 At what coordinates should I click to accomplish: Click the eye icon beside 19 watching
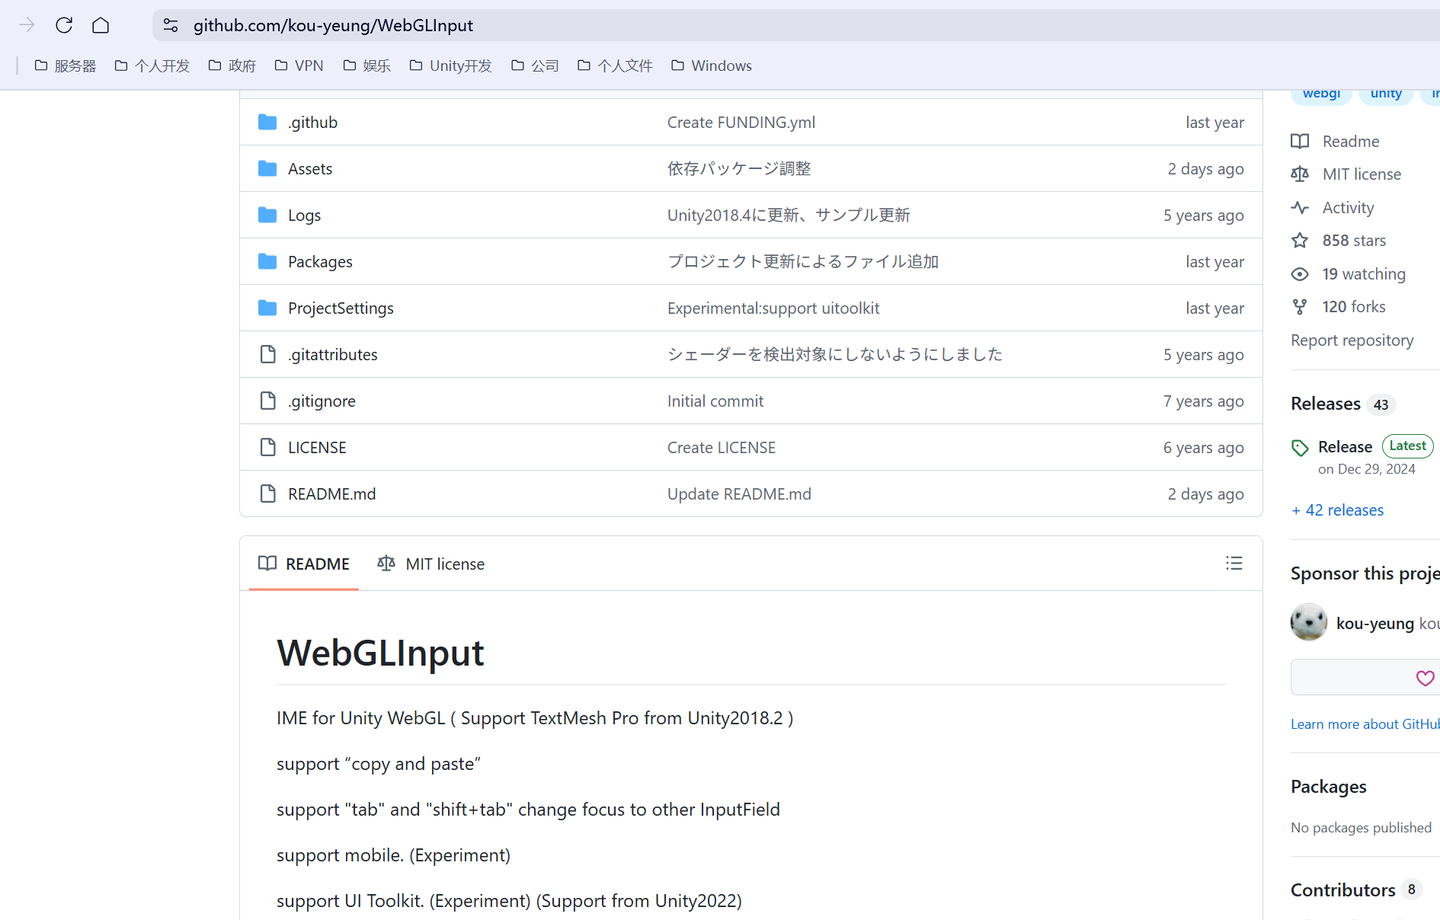[x=1300, y=274]
